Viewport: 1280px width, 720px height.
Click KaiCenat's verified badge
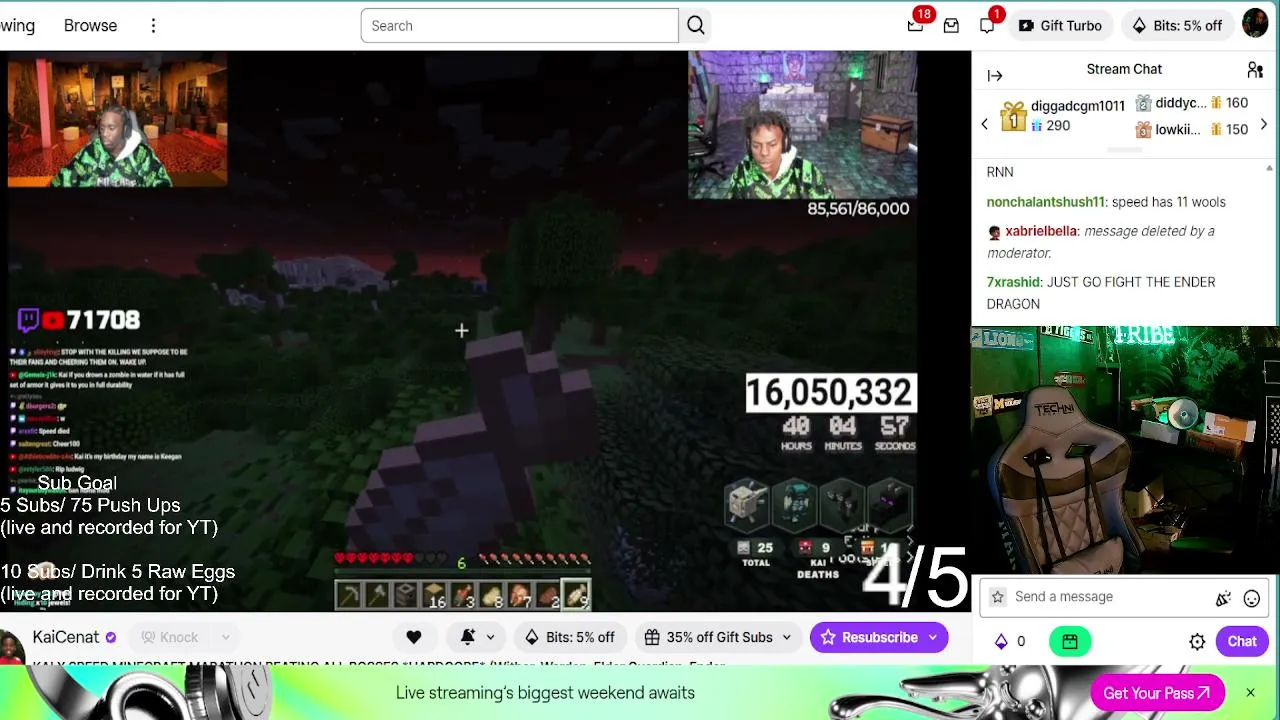(x=111, y=637)
